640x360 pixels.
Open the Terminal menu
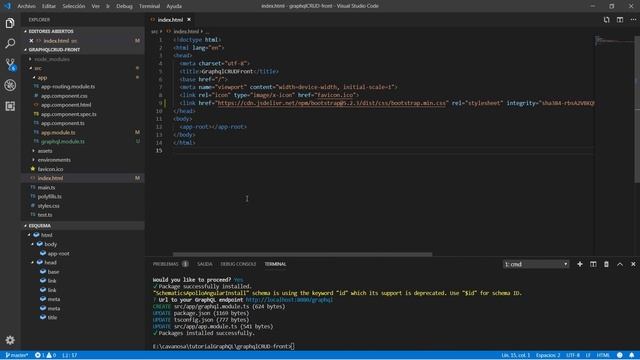tap(149, 6)
